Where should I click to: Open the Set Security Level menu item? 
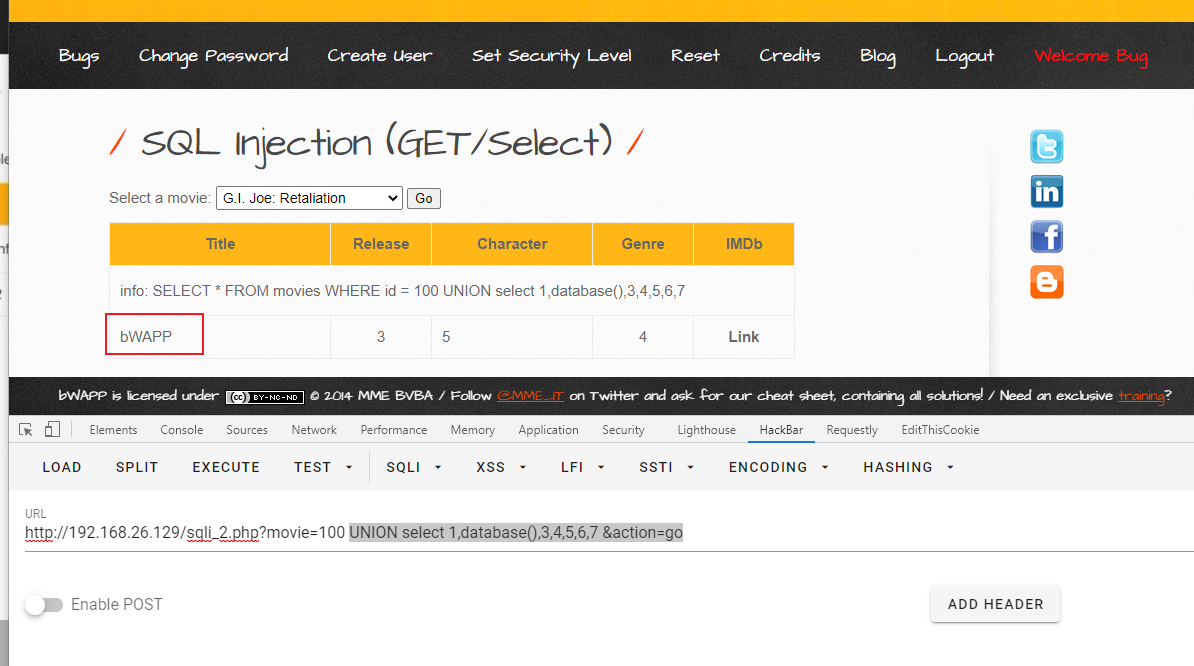click(x=551, y=56)
